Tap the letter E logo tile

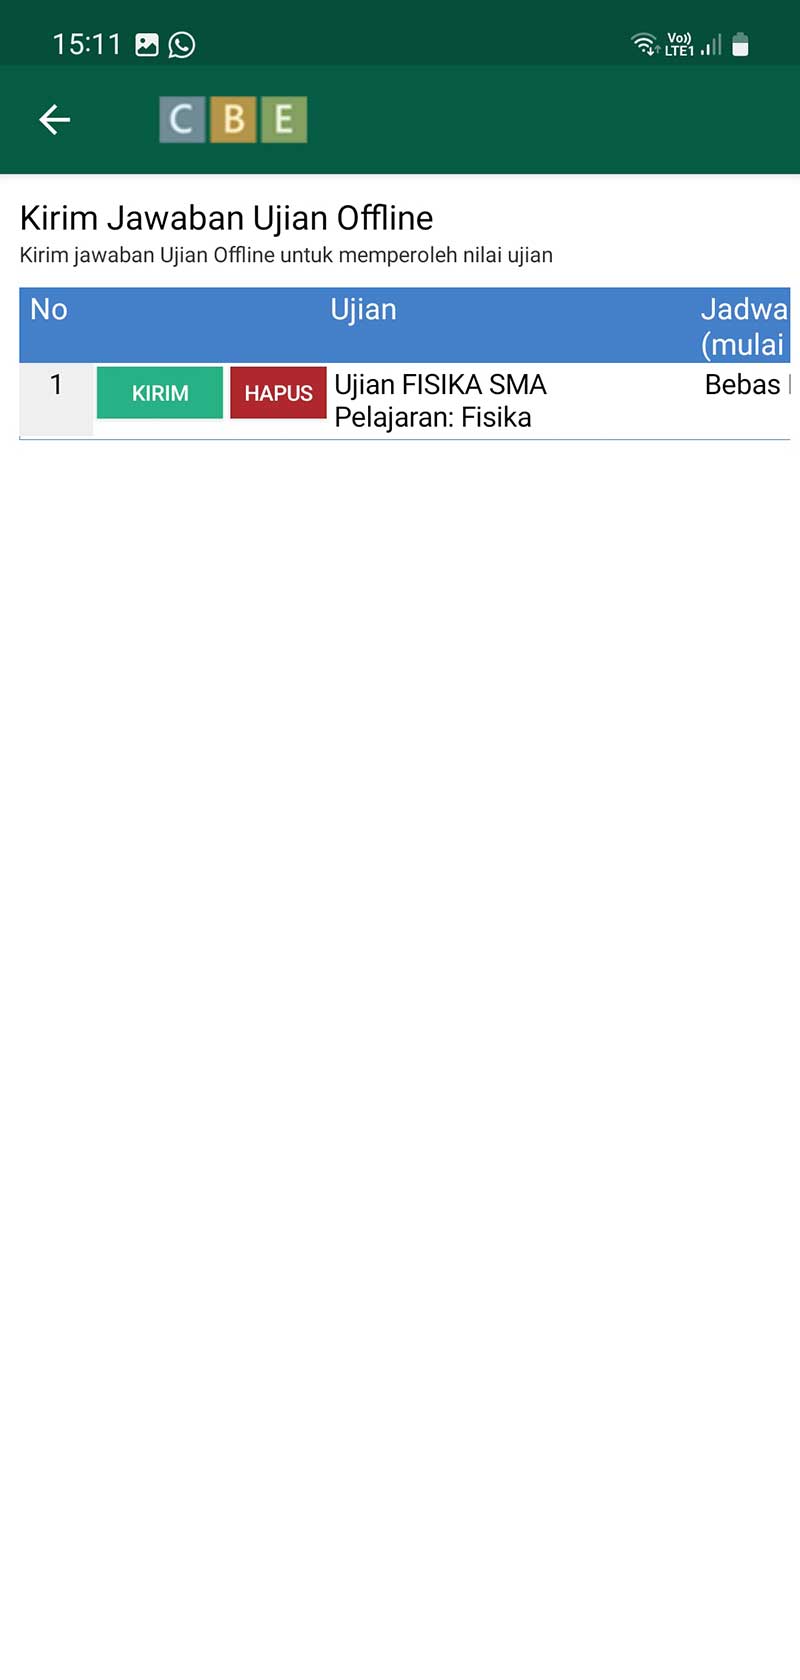(284, 120)
